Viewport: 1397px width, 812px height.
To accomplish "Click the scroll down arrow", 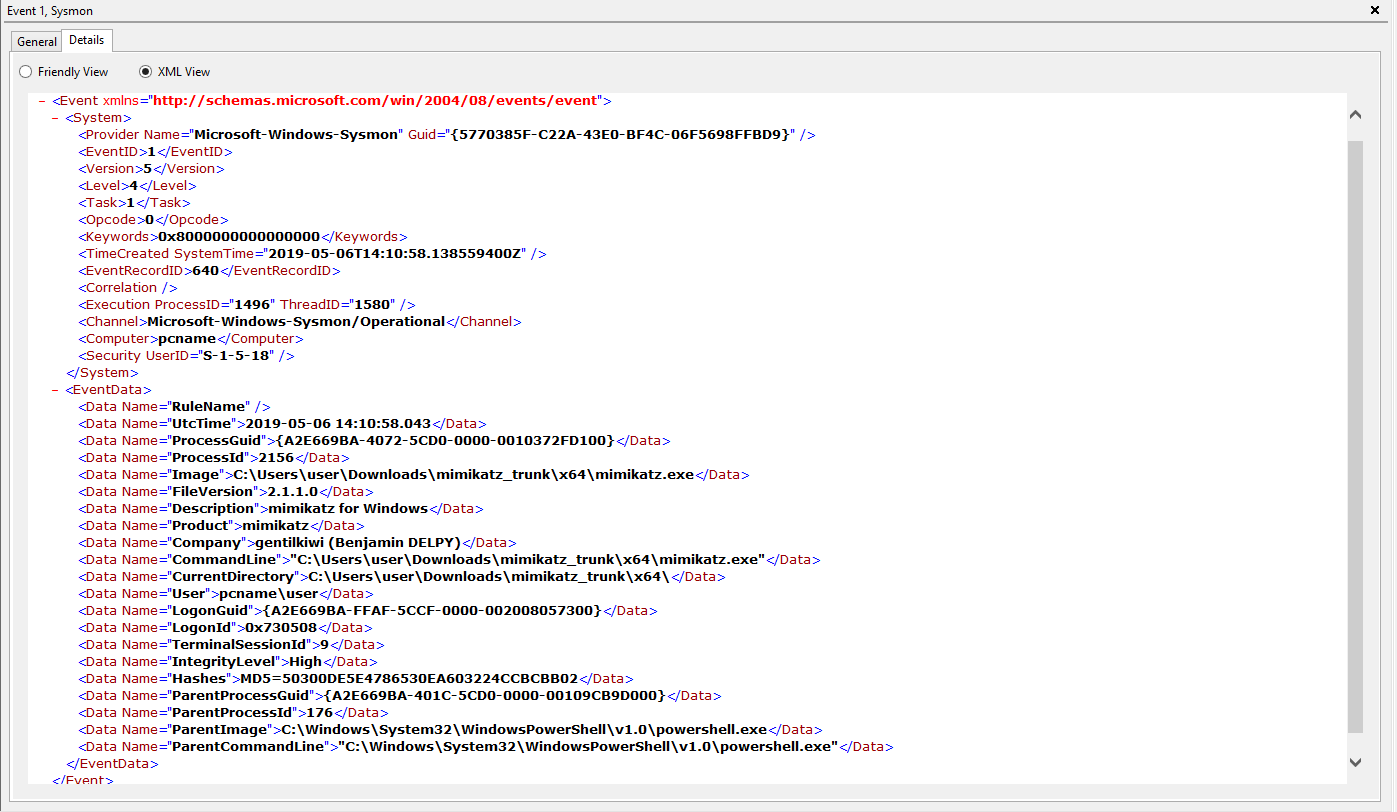I will point(1355,762).
